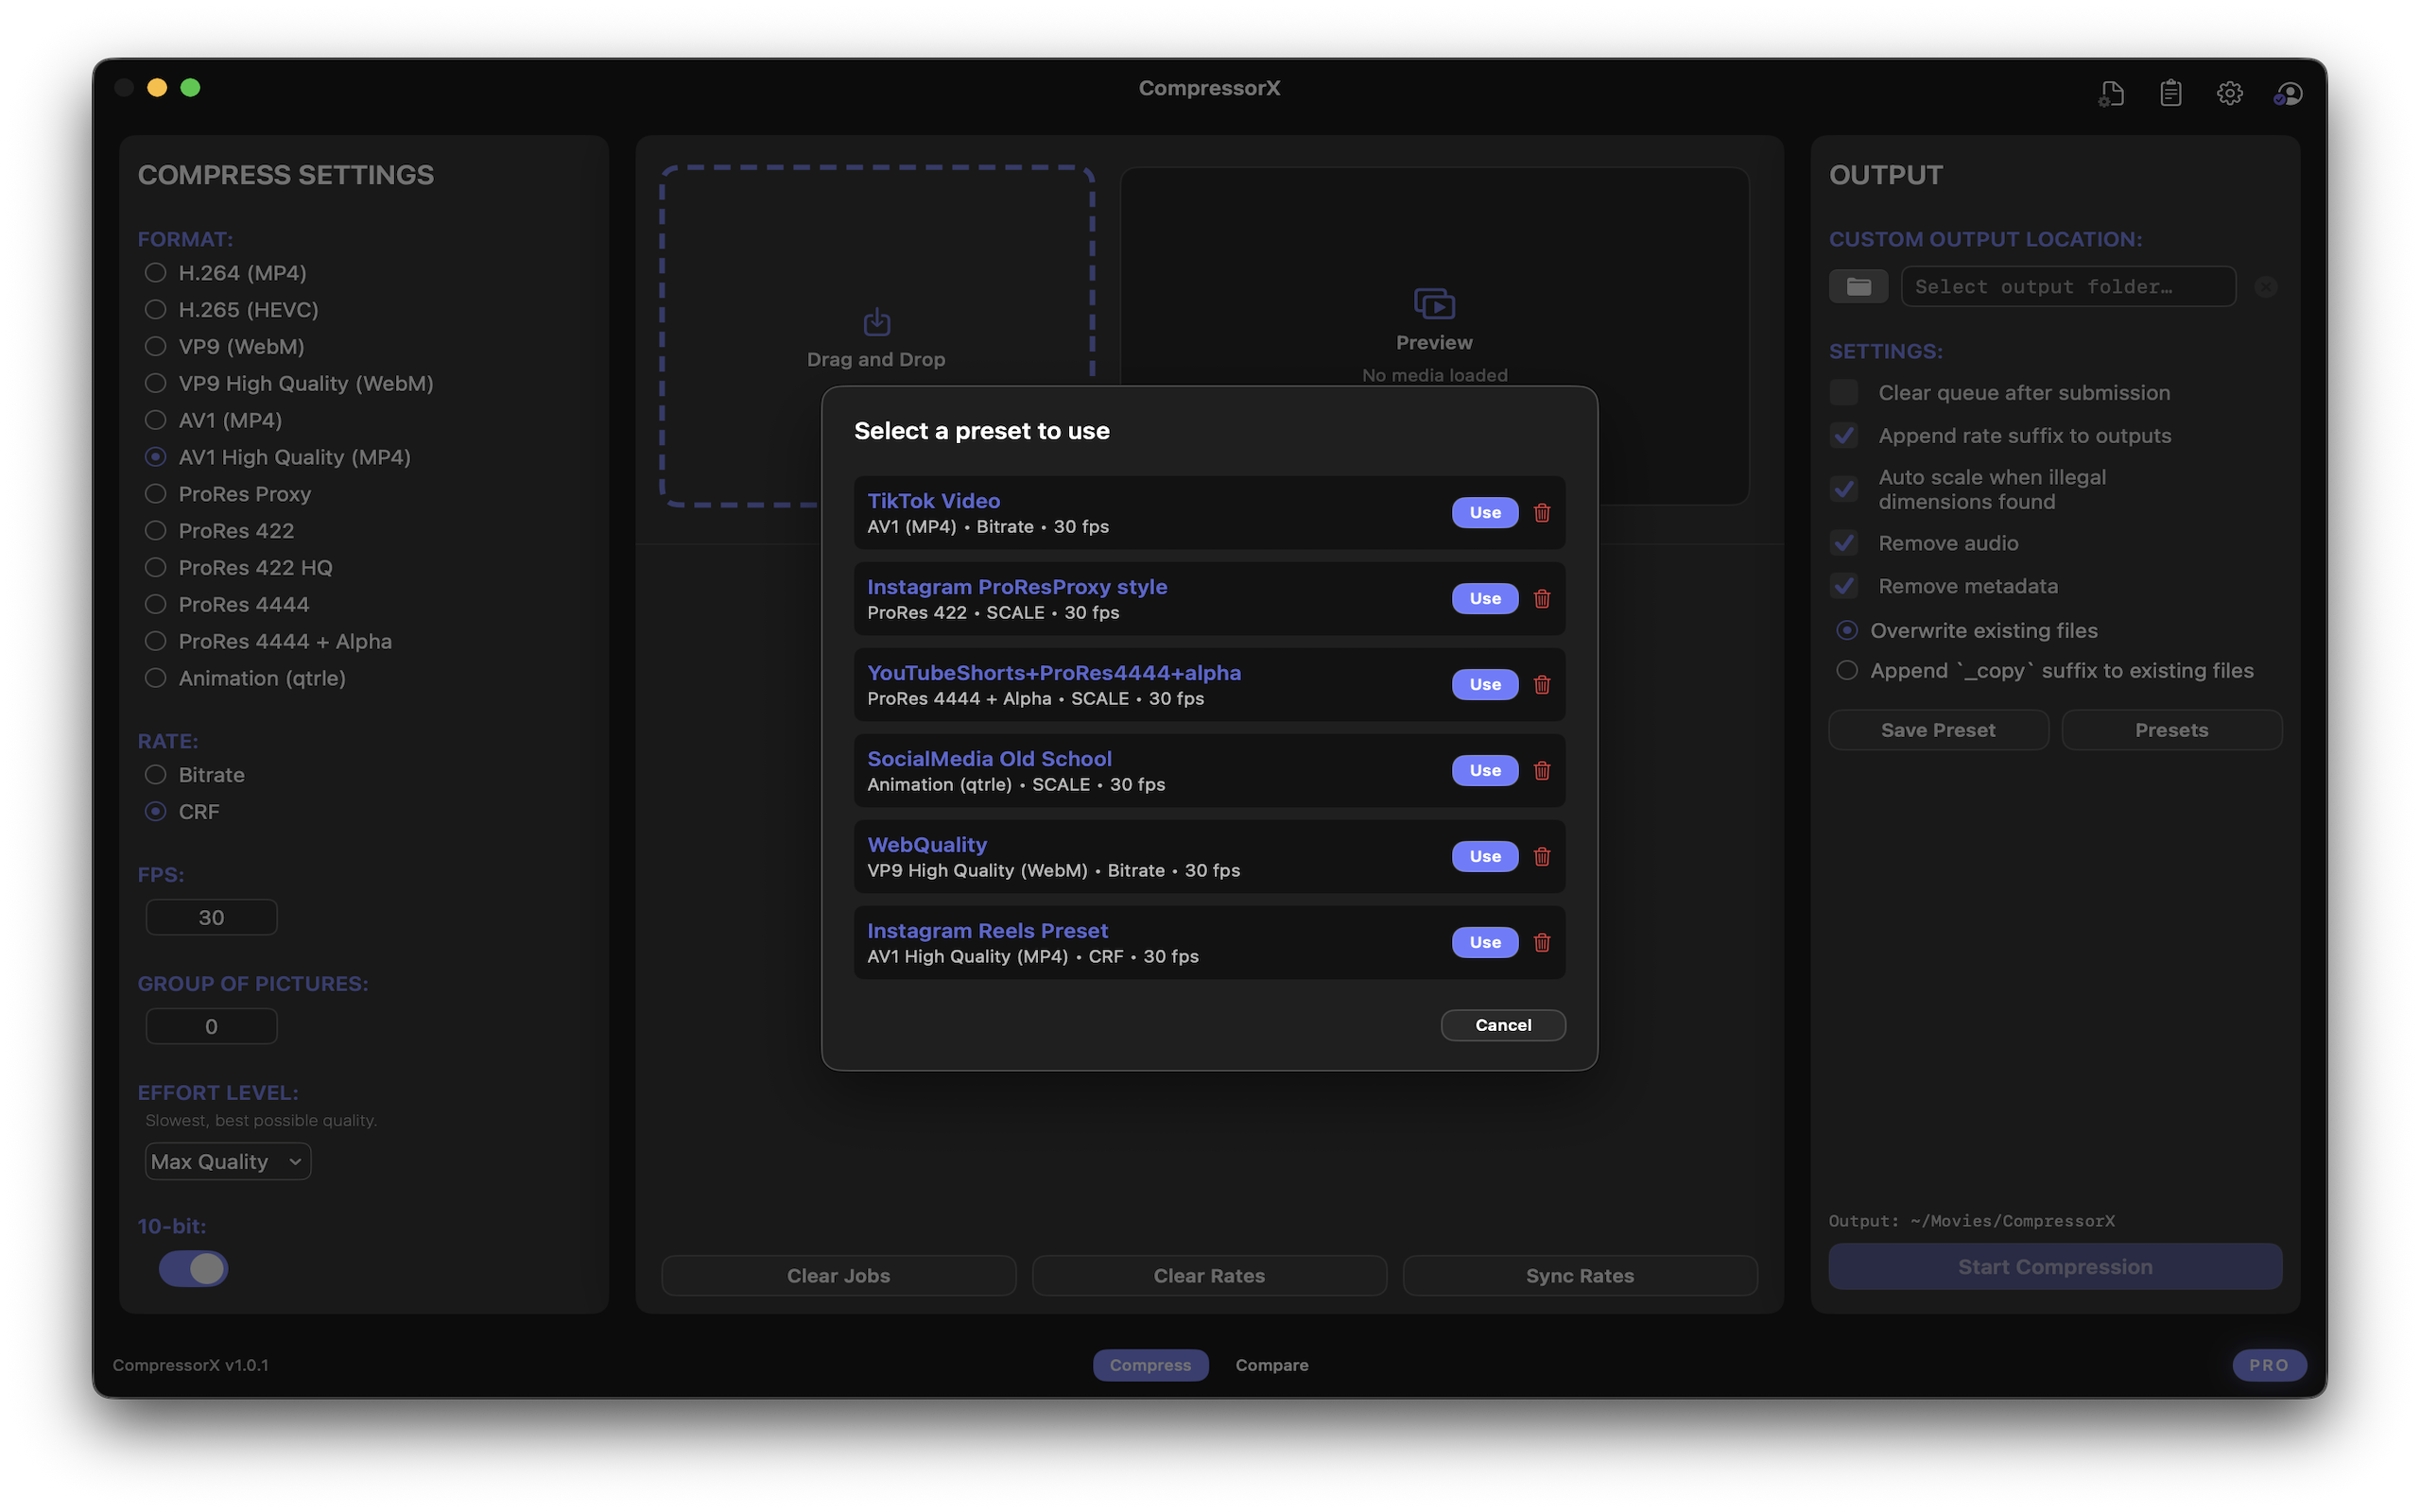Switch to the Compare tab
The height and width of the screenshot is (1512, 2420).
[x=1271, y=1364]
